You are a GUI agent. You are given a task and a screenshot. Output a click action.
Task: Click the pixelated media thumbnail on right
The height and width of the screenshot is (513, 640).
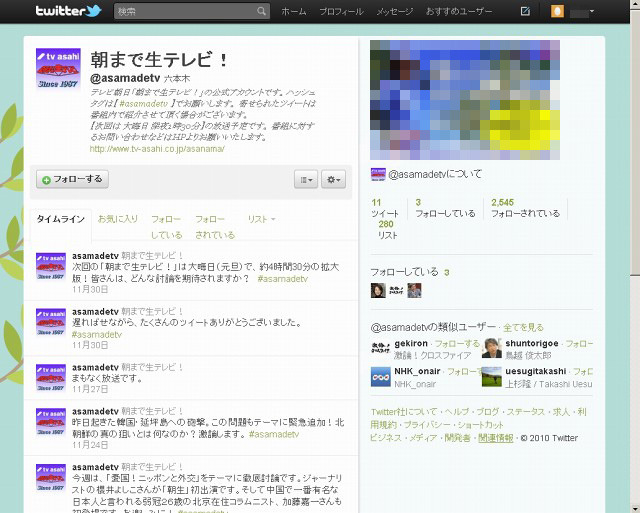[x=464, y=100]
